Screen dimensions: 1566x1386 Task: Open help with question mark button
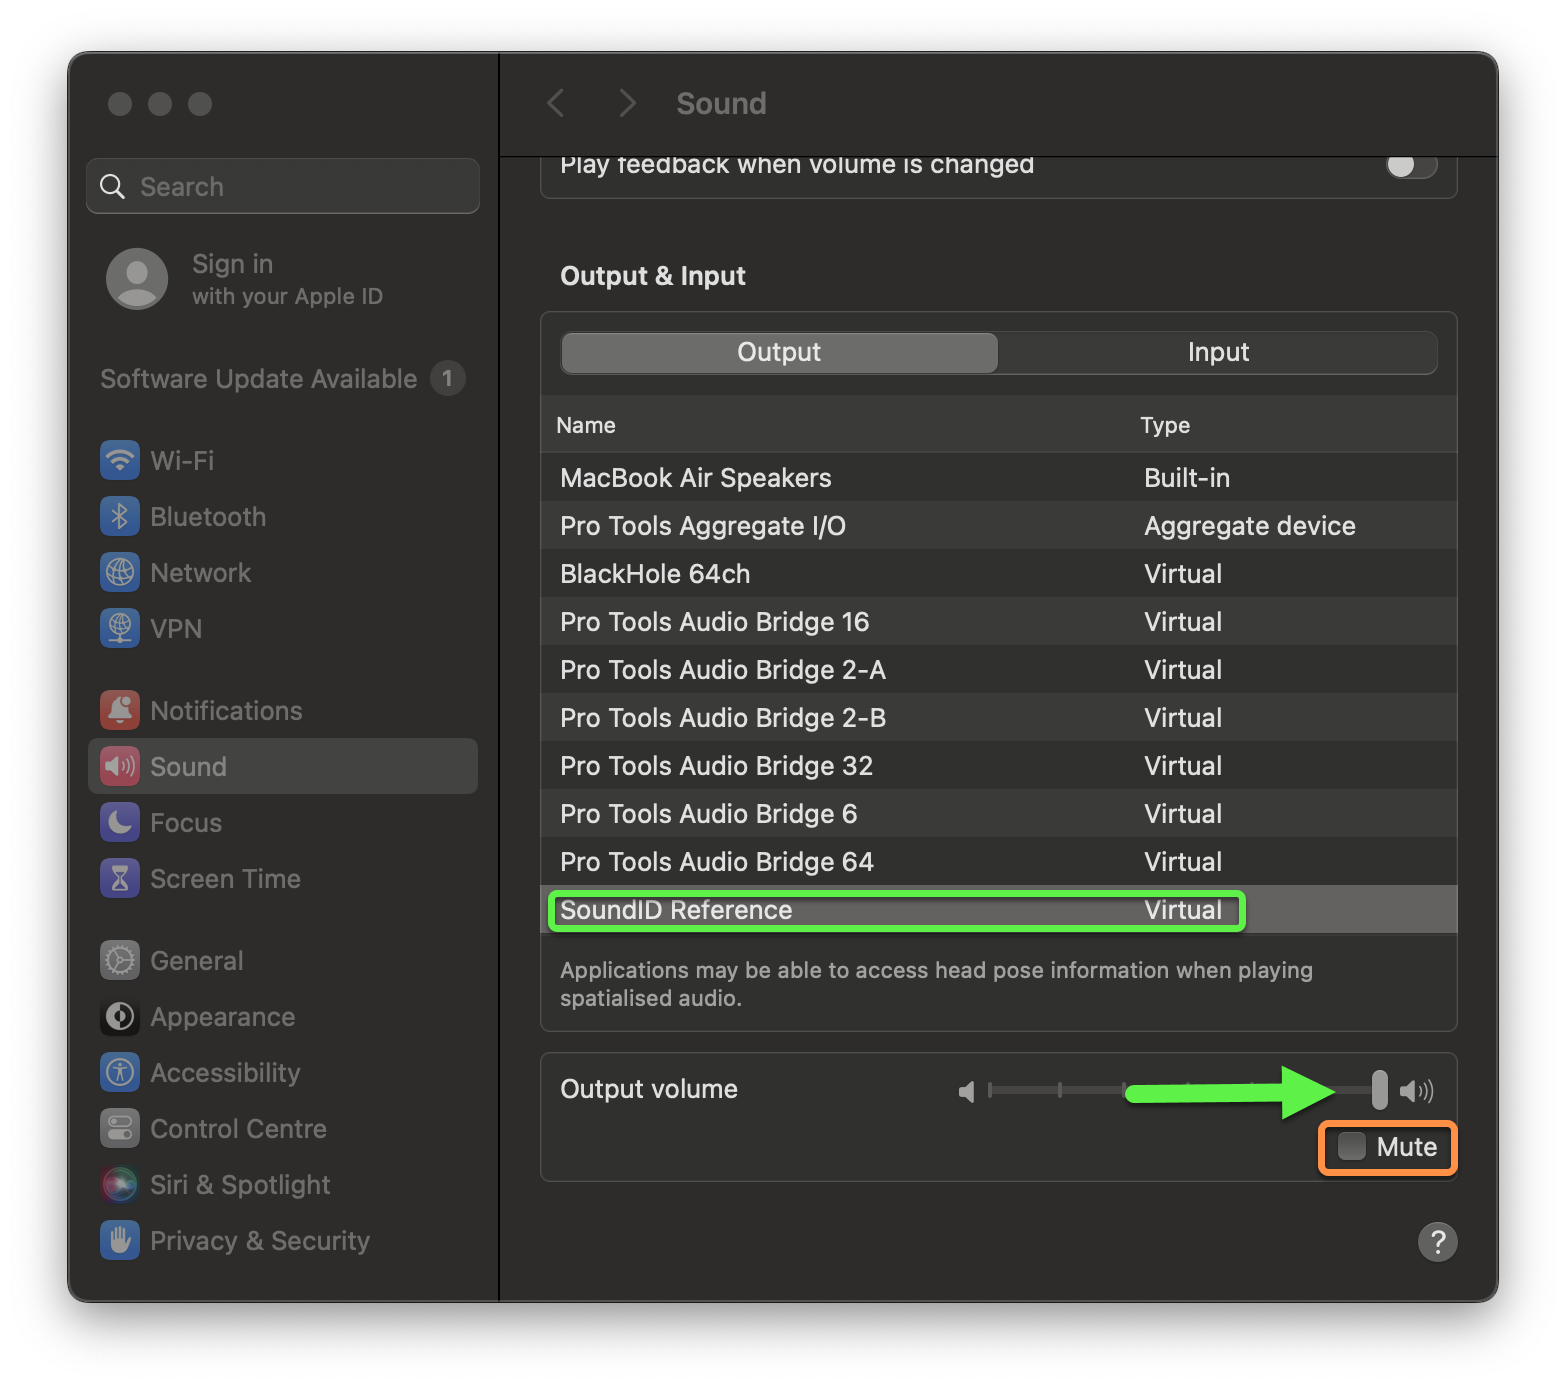[x=1437, y=1242]
